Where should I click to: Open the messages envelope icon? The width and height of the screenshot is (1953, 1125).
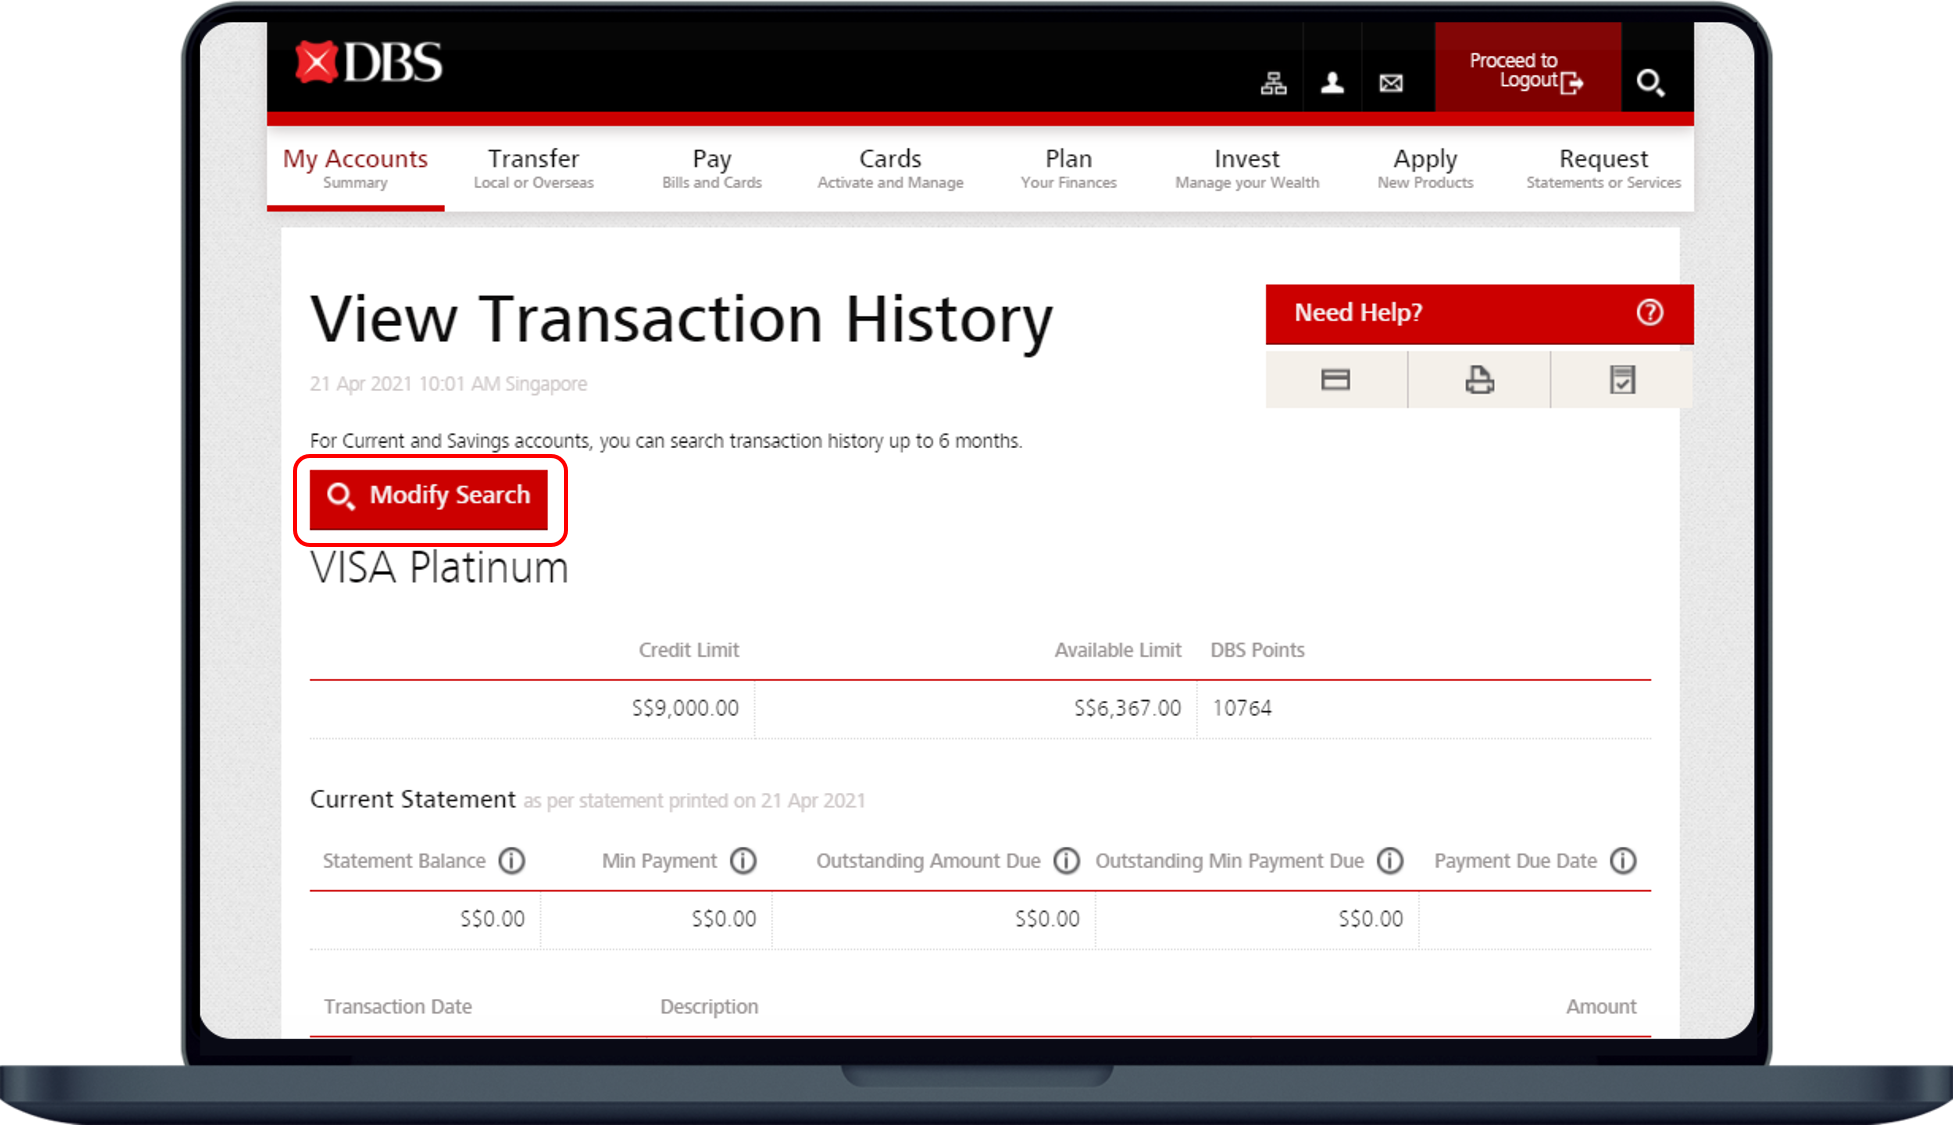[x=1391, y=83]
